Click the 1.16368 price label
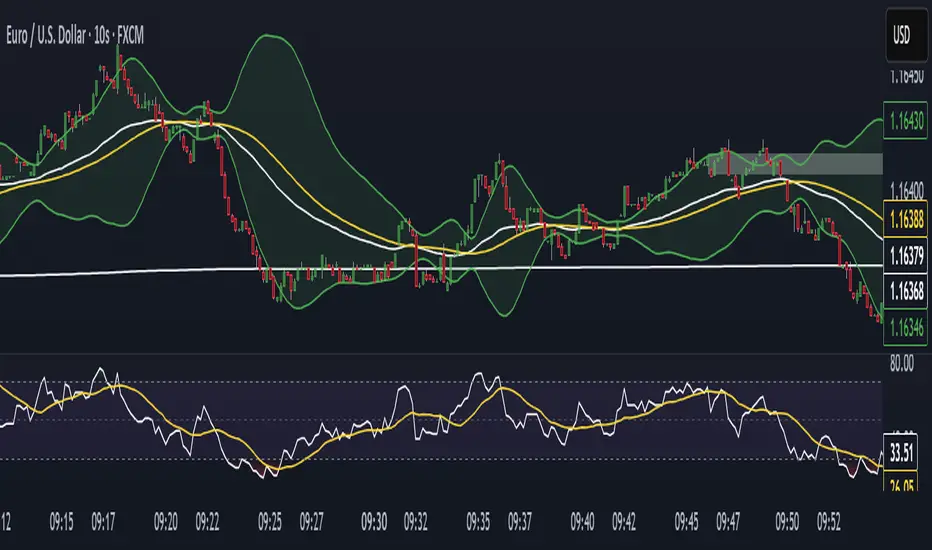The image size is (932, 550). point(906,290)
